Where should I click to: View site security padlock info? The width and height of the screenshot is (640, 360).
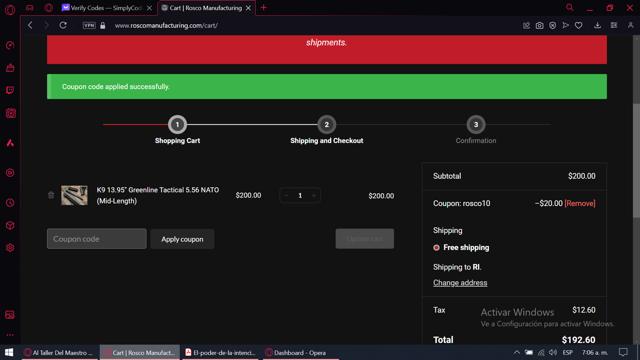point(102,25)
